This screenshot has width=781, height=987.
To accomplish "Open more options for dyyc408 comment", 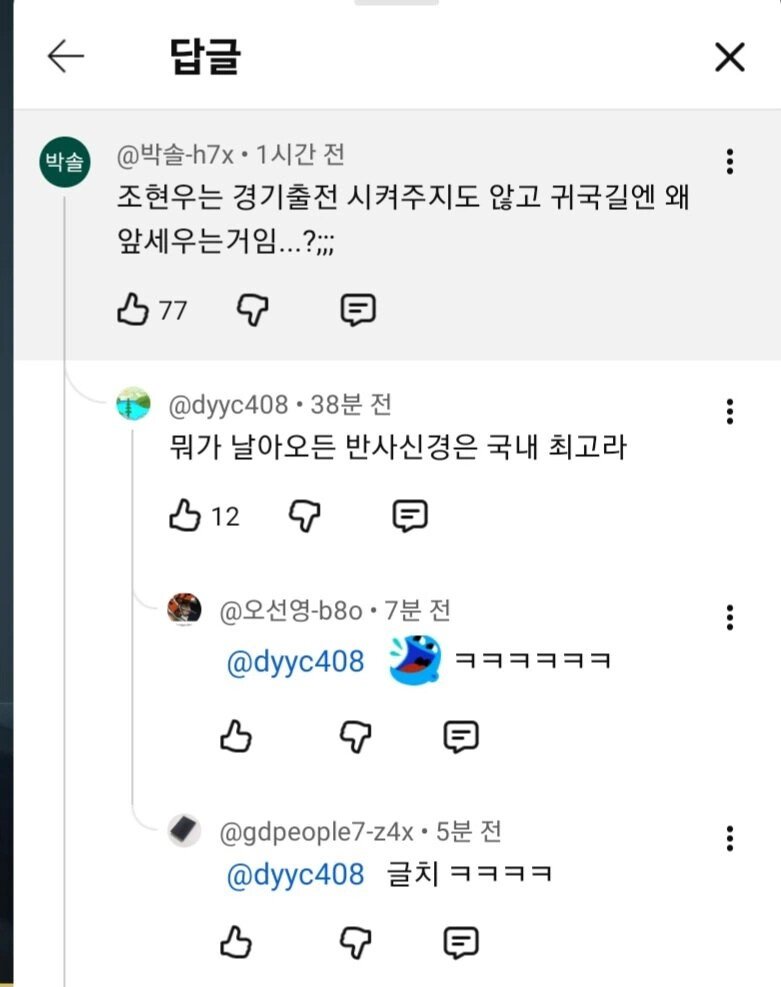I will coord(730,412).
